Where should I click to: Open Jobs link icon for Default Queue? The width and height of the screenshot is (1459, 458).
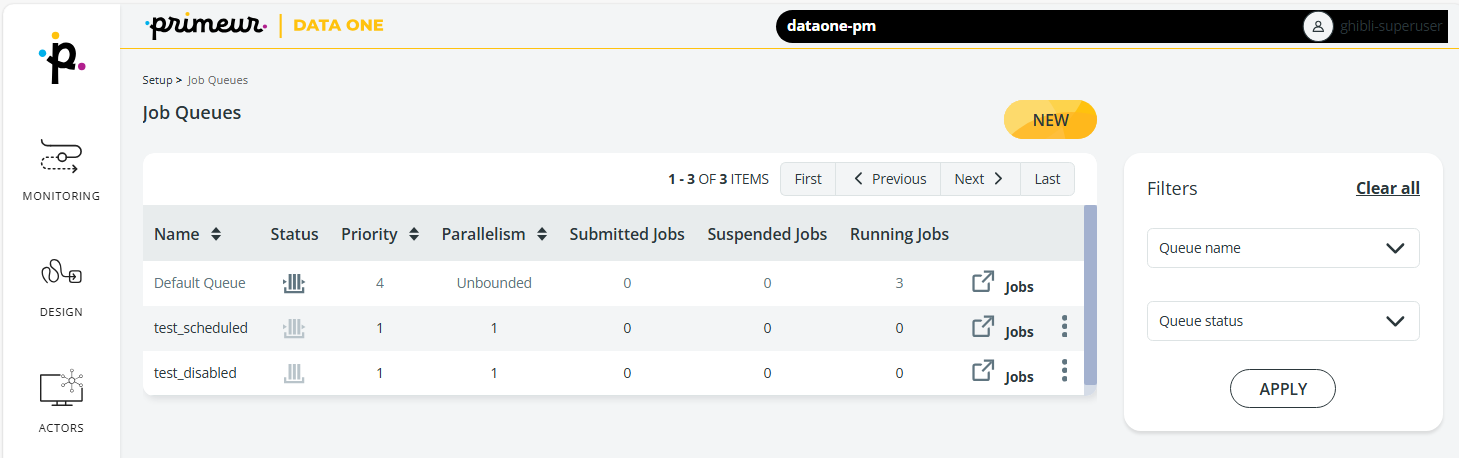pos(983,283)
